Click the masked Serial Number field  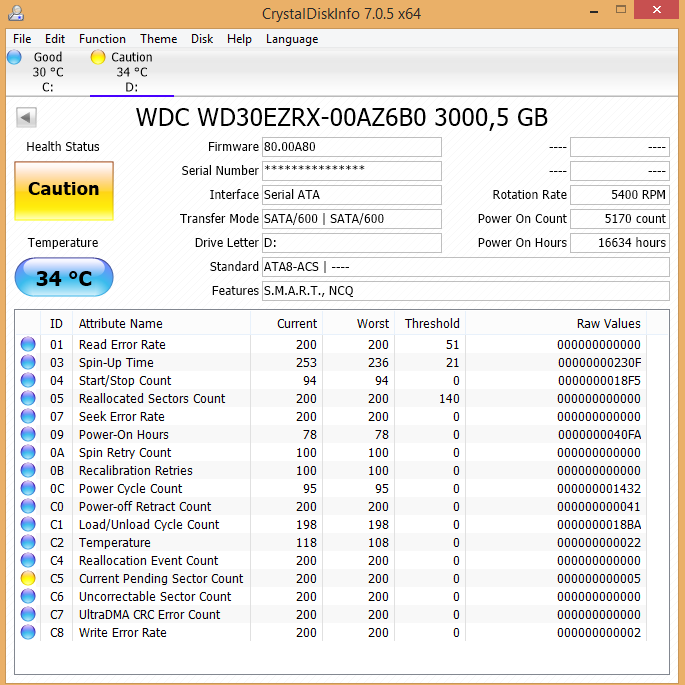point(352,171)
